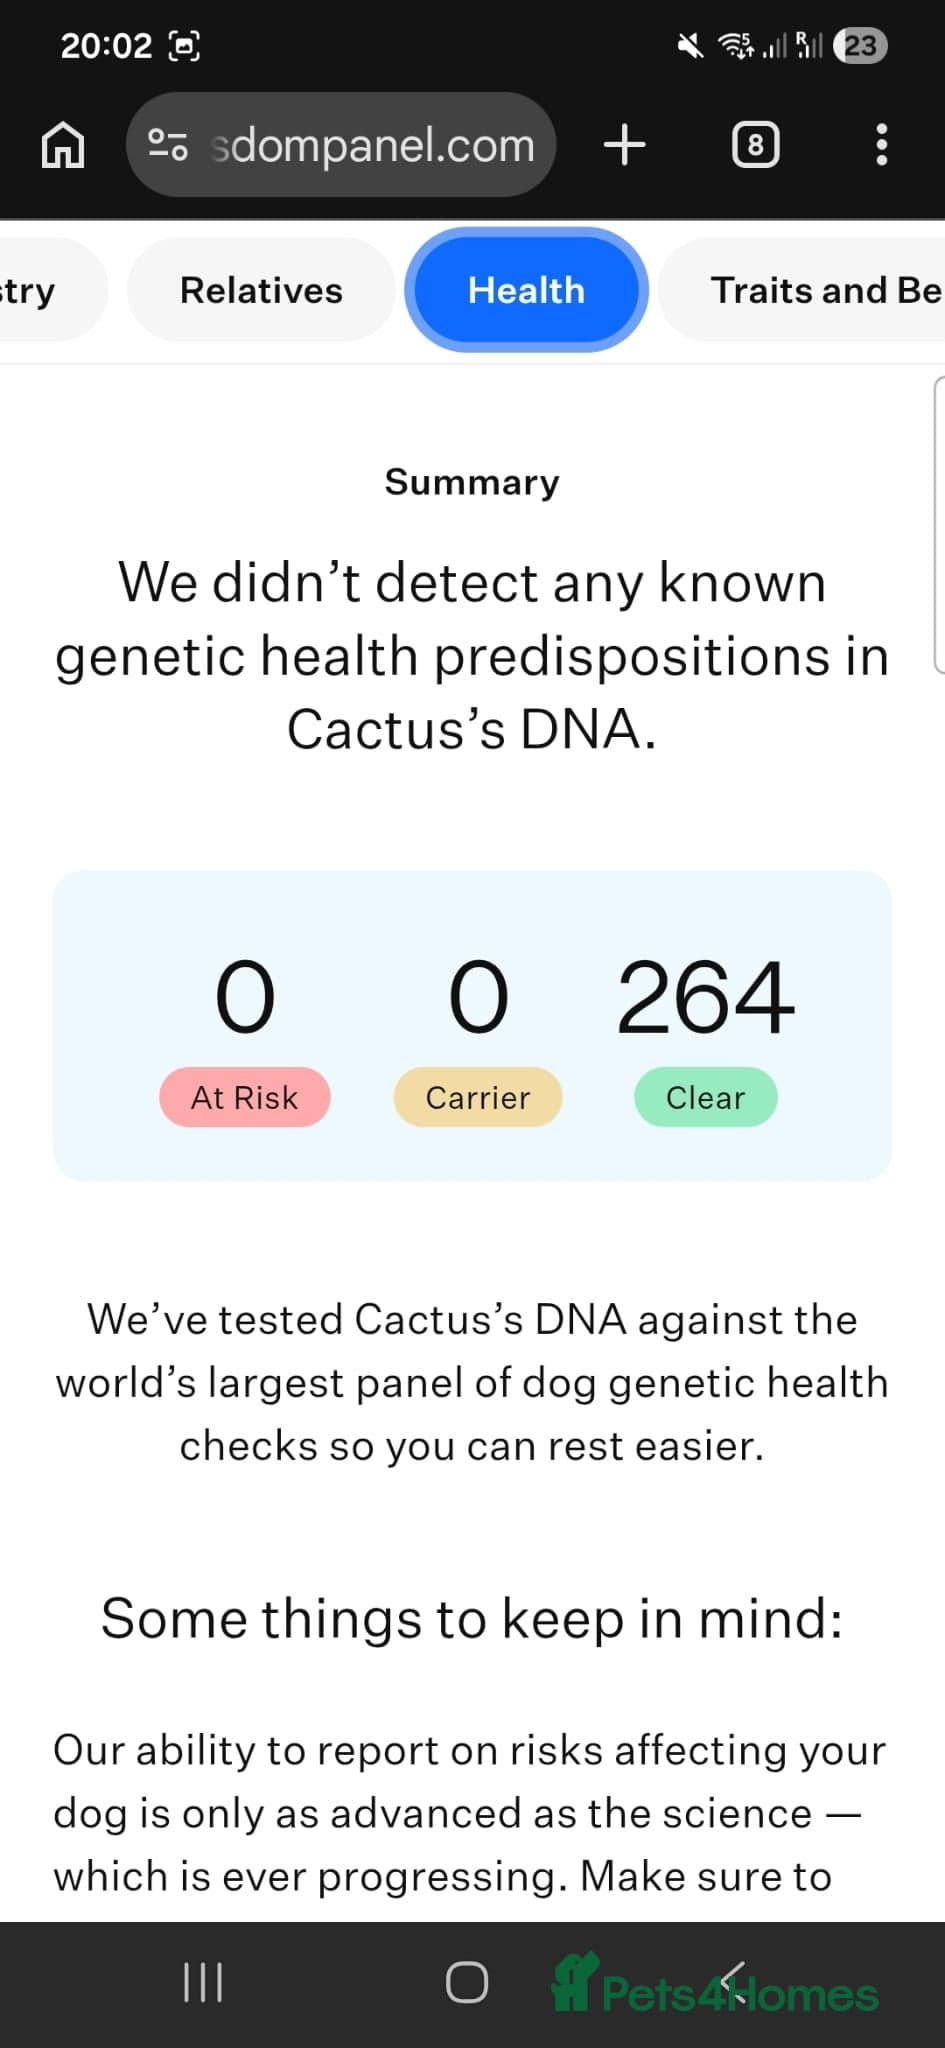The height and width of the screenshot is (2048, 945).
Task: Tap the screen capture status icon
Action: click(x=185, y=46)
